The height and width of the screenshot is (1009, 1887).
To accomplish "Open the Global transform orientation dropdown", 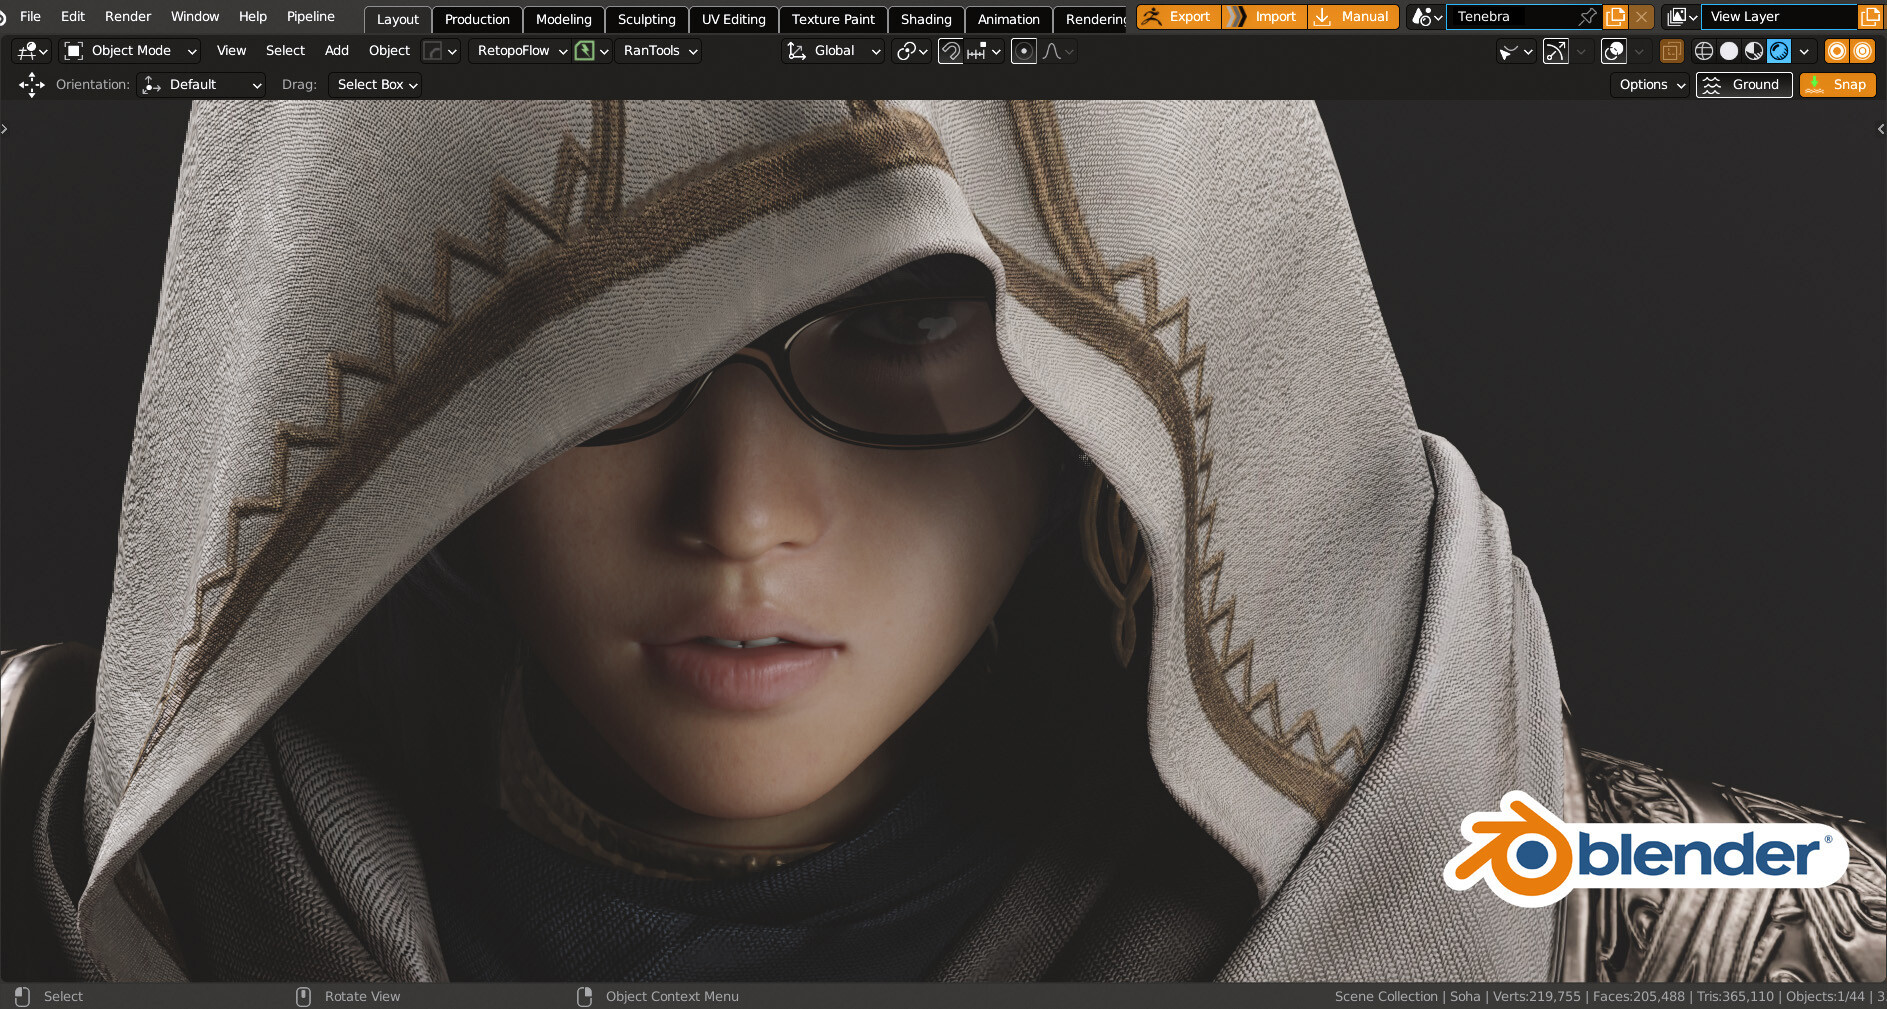I will pyautogui.click(x=834, y=51).
